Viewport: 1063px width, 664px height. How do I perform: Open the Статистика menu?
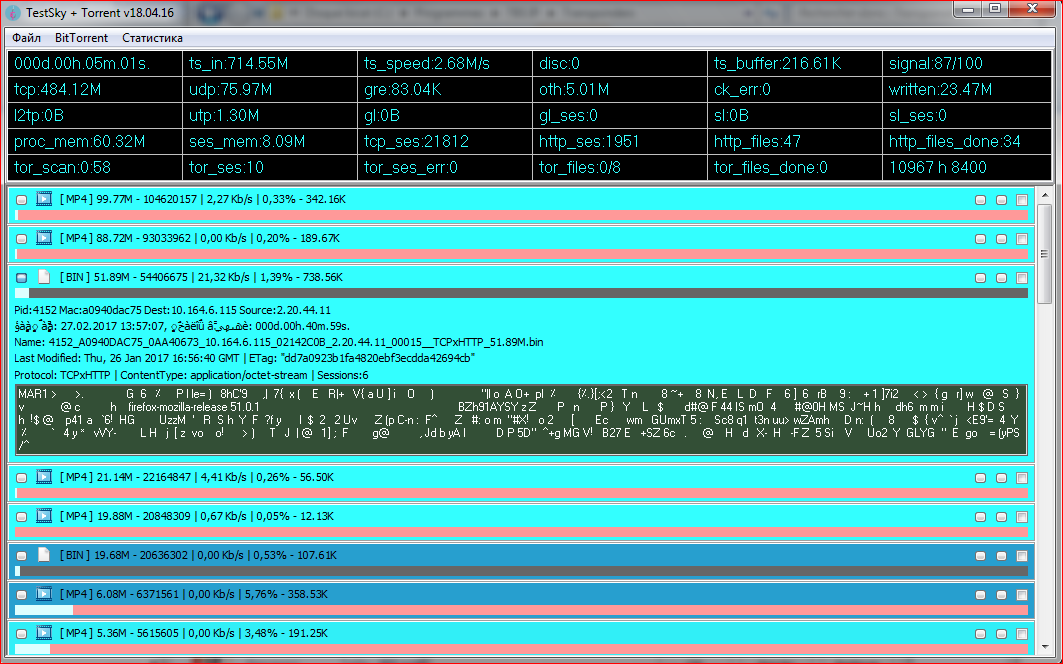tap(152, 38)
